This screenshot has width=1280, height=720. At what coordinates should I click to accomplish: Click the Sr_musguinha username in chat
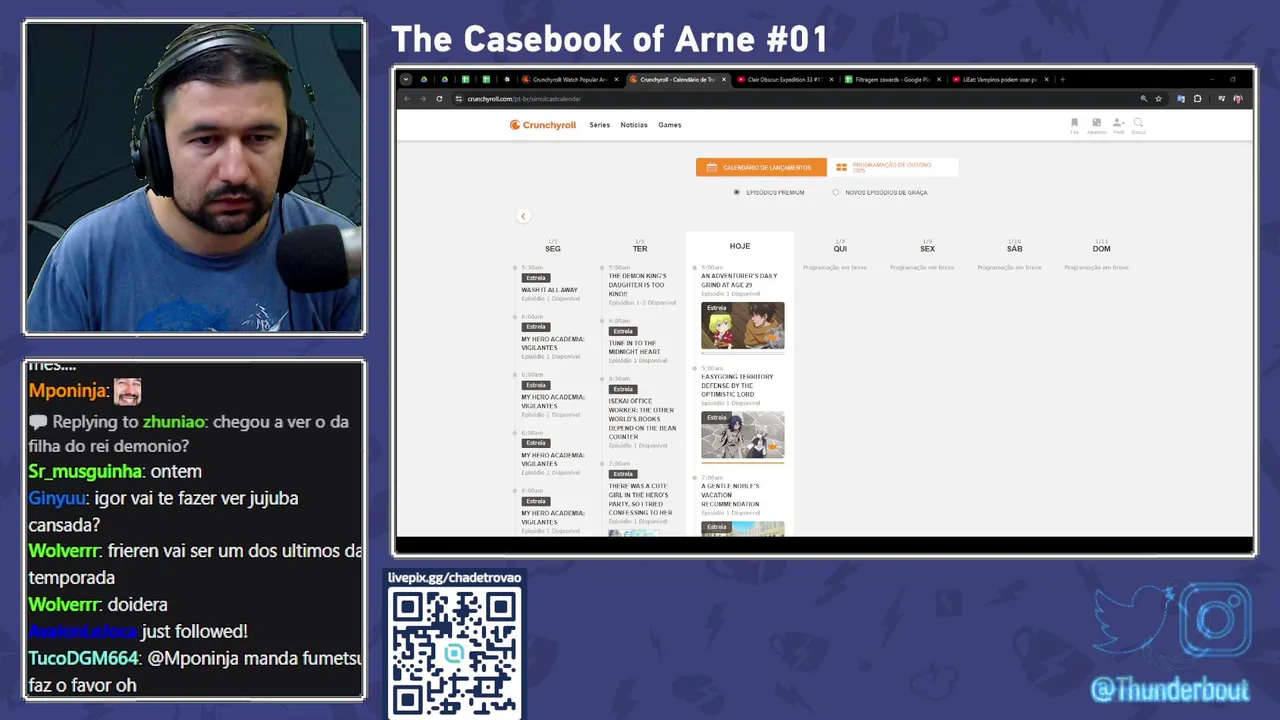(x=86, y=471)
